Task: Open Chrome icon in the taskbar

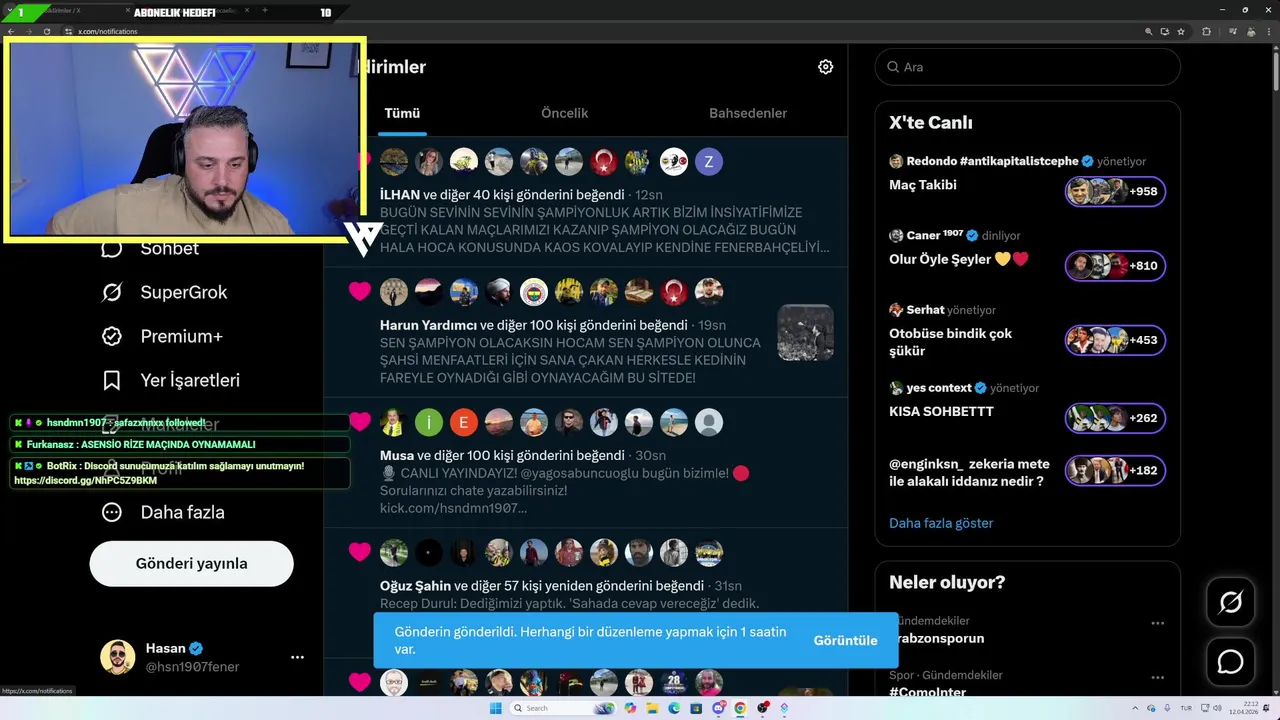Action: pyautogui.click(x=740, y=708)
